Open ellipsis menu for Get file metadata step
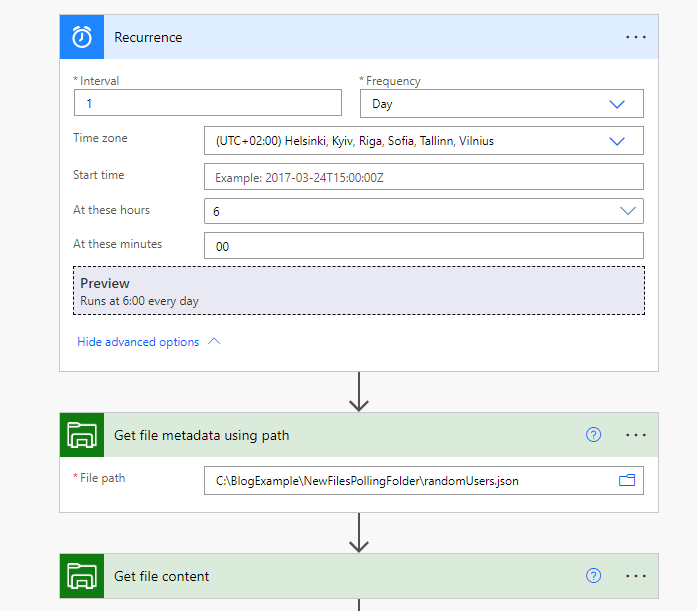The height and width of the screenshot is (611, 697). 636,435
